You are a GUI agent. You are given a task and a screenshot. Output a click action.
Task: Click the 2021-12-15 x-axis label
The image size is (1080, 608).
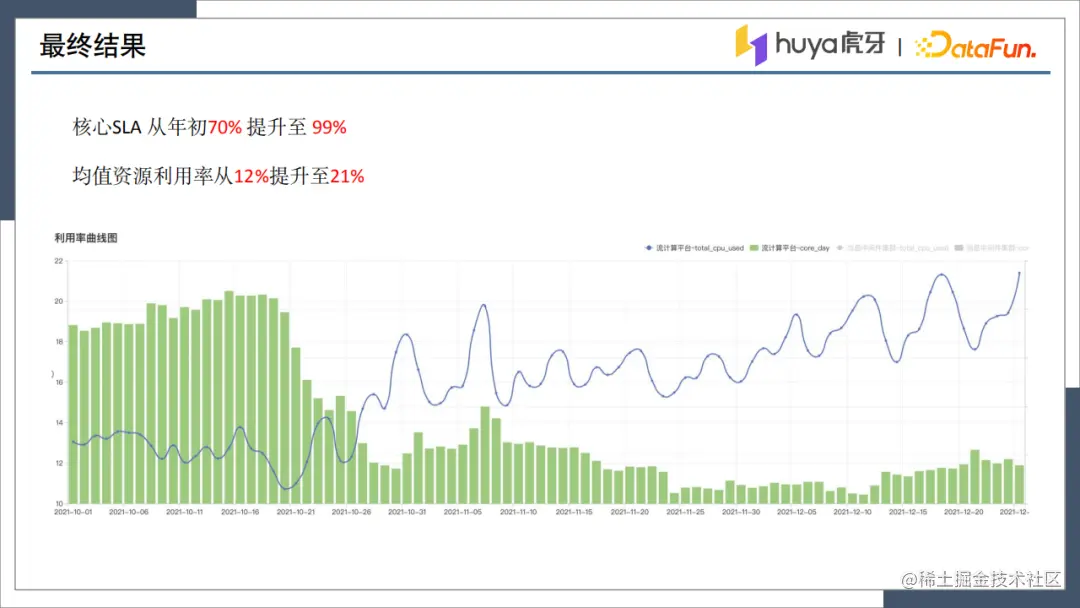tap(908, 512)
